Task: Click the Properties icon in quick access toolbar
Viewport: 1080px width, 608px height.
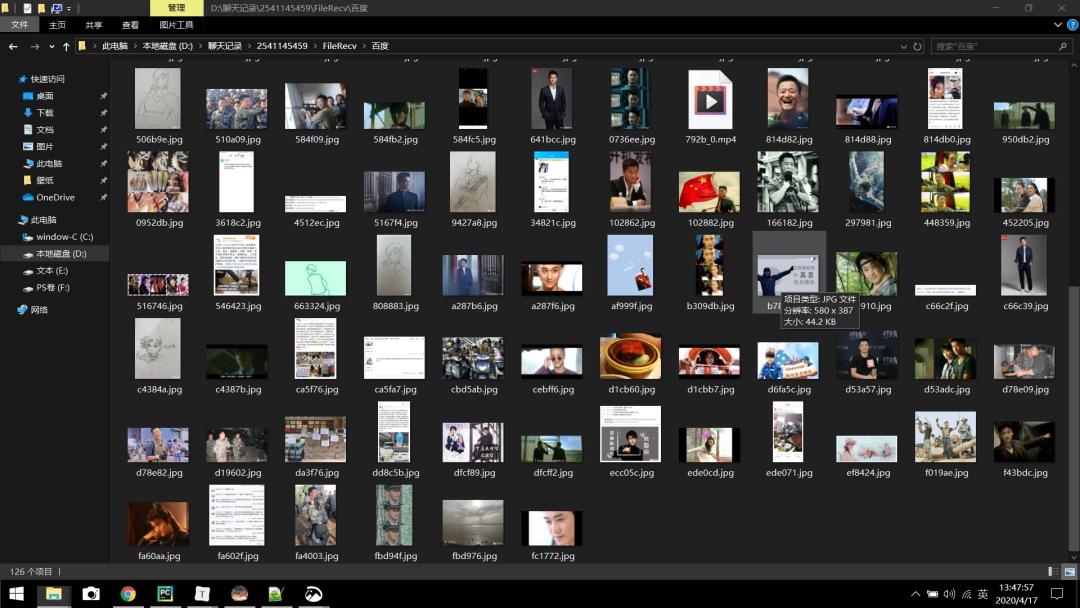Action: coord(27,8)
